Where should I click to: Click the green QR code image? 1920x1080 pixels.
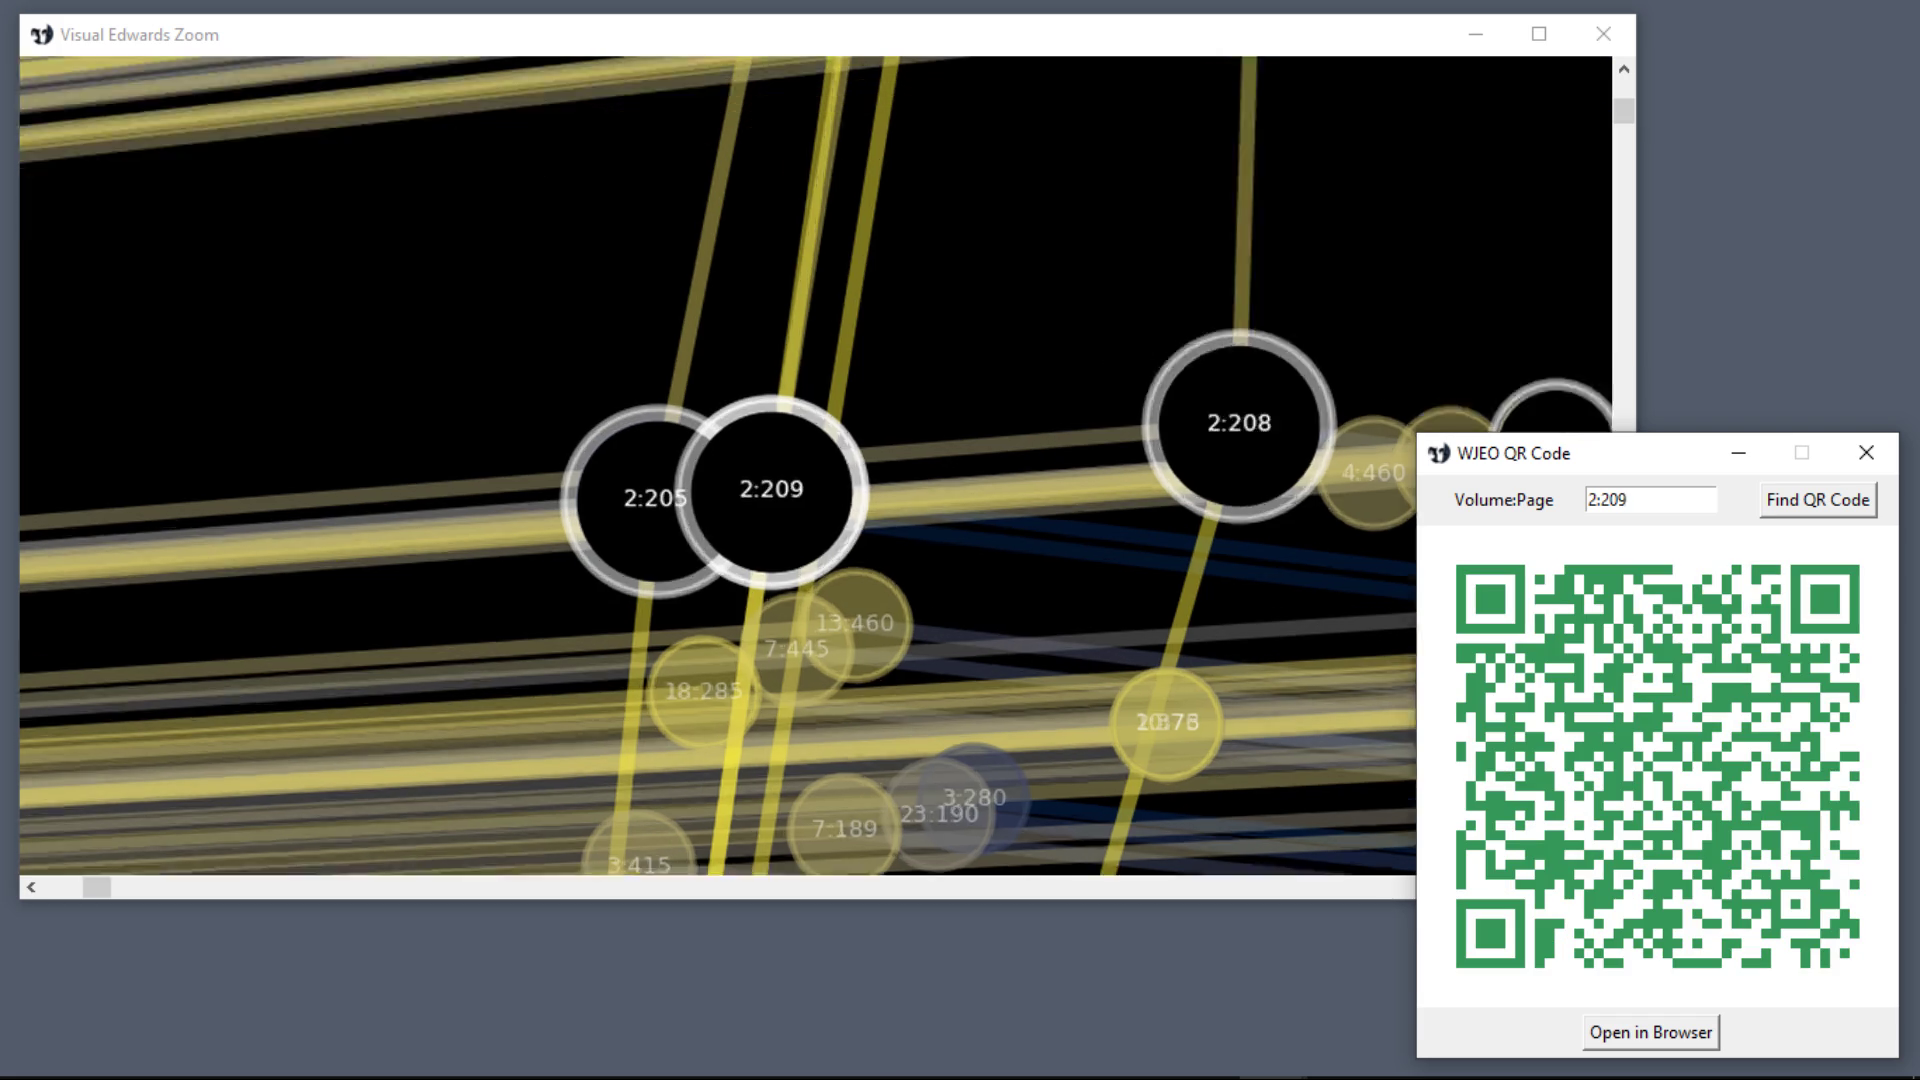click(x=1657, y=766)
